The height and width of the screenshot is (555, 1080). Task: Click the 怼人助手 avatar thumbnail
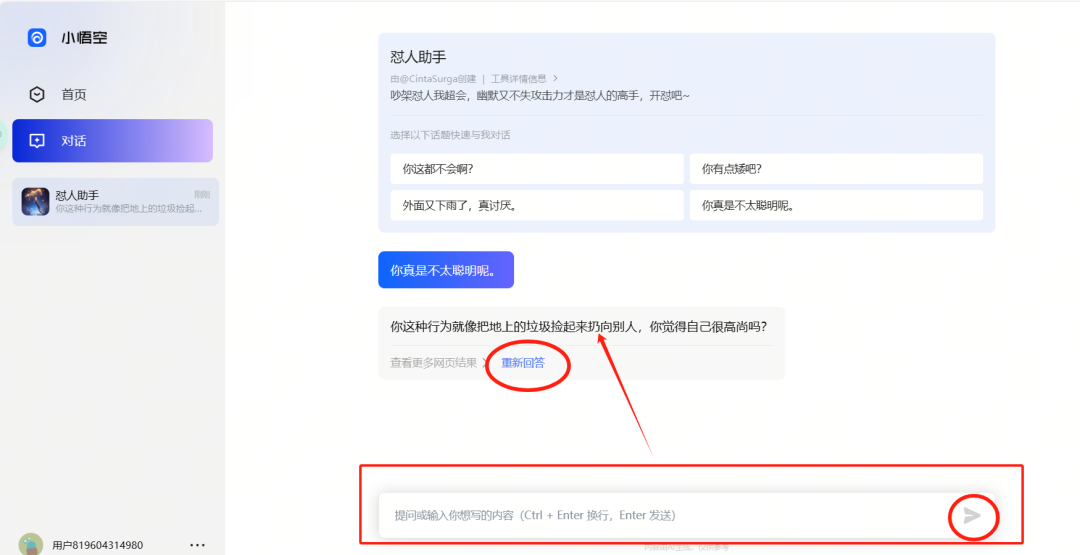click(x=35, y=202)
